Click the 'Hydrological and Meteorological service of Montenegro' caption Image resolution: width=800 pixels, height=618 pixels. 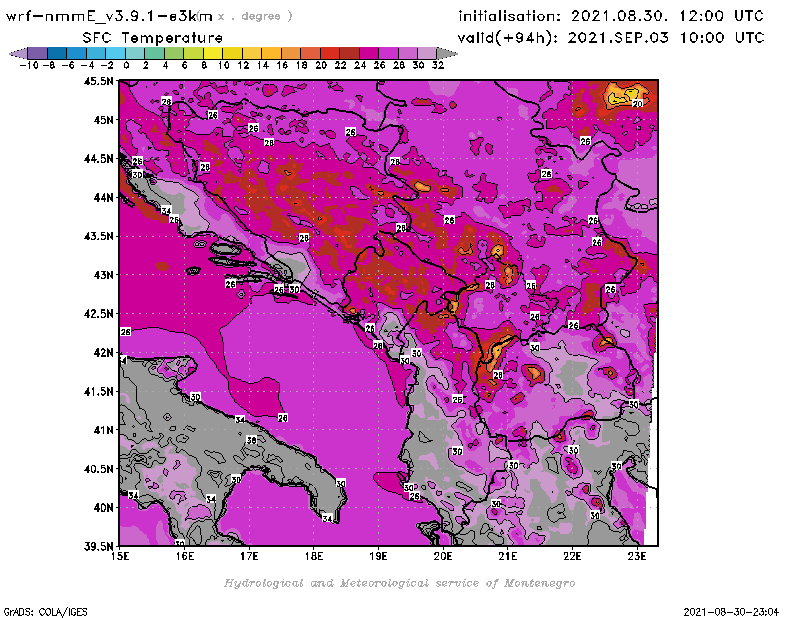[x=399, y=583]
